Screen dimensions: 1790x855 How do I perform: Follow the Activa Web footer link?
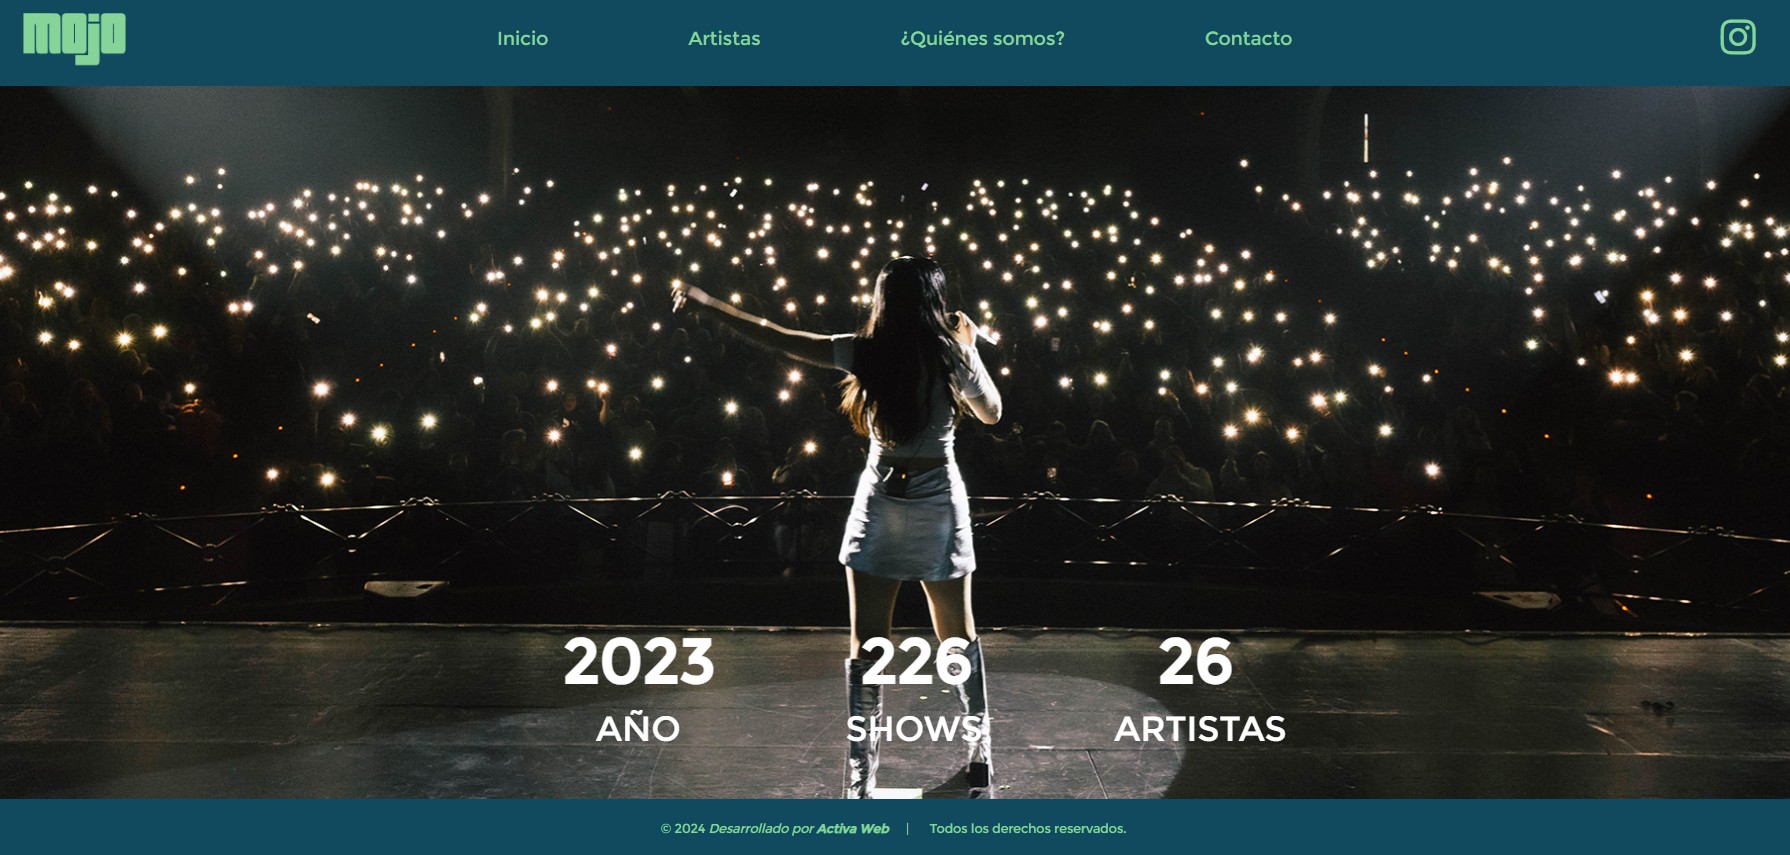click(853, 828)
